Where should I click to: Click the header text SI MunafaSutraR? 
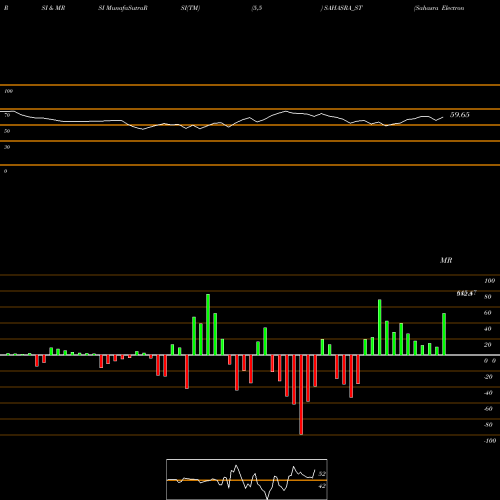(123, 8)
